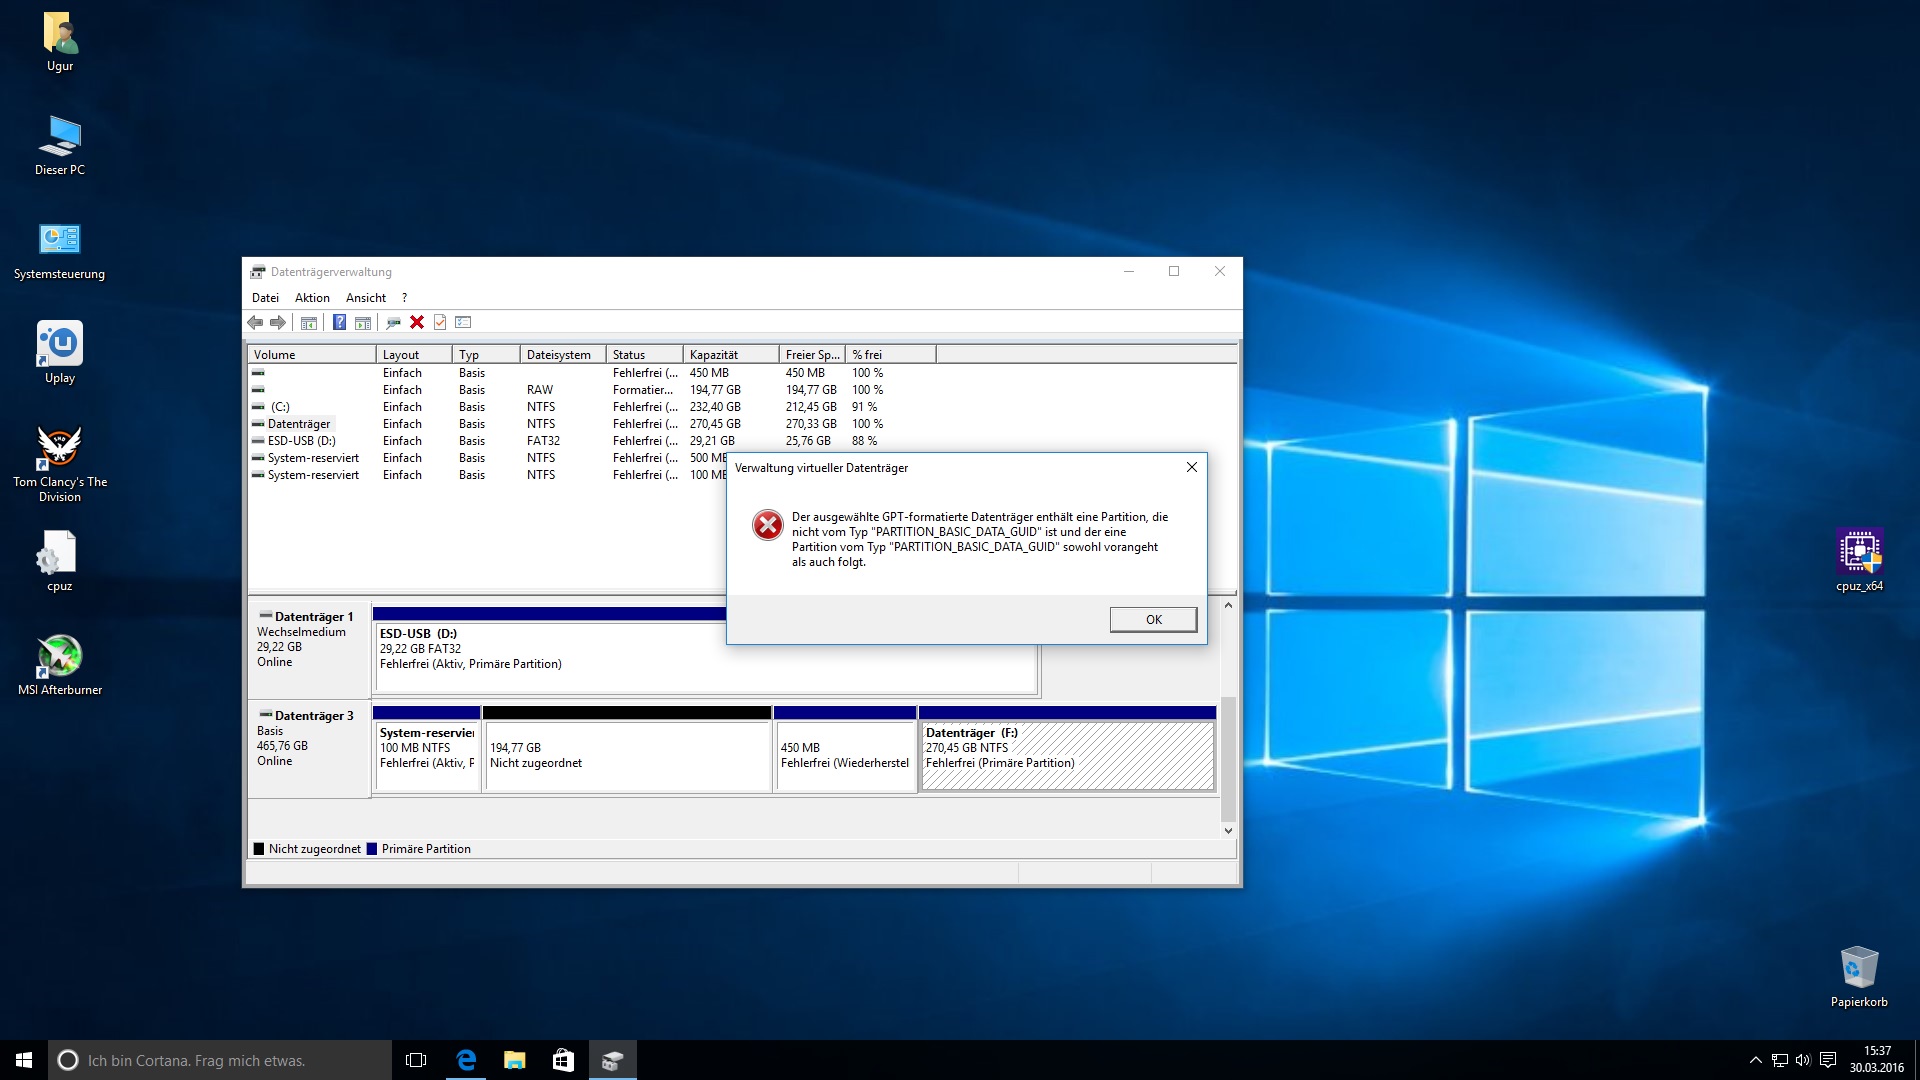Select the 194,77 GB unallocated partition

pyautogui.click(x=627, y=756)
